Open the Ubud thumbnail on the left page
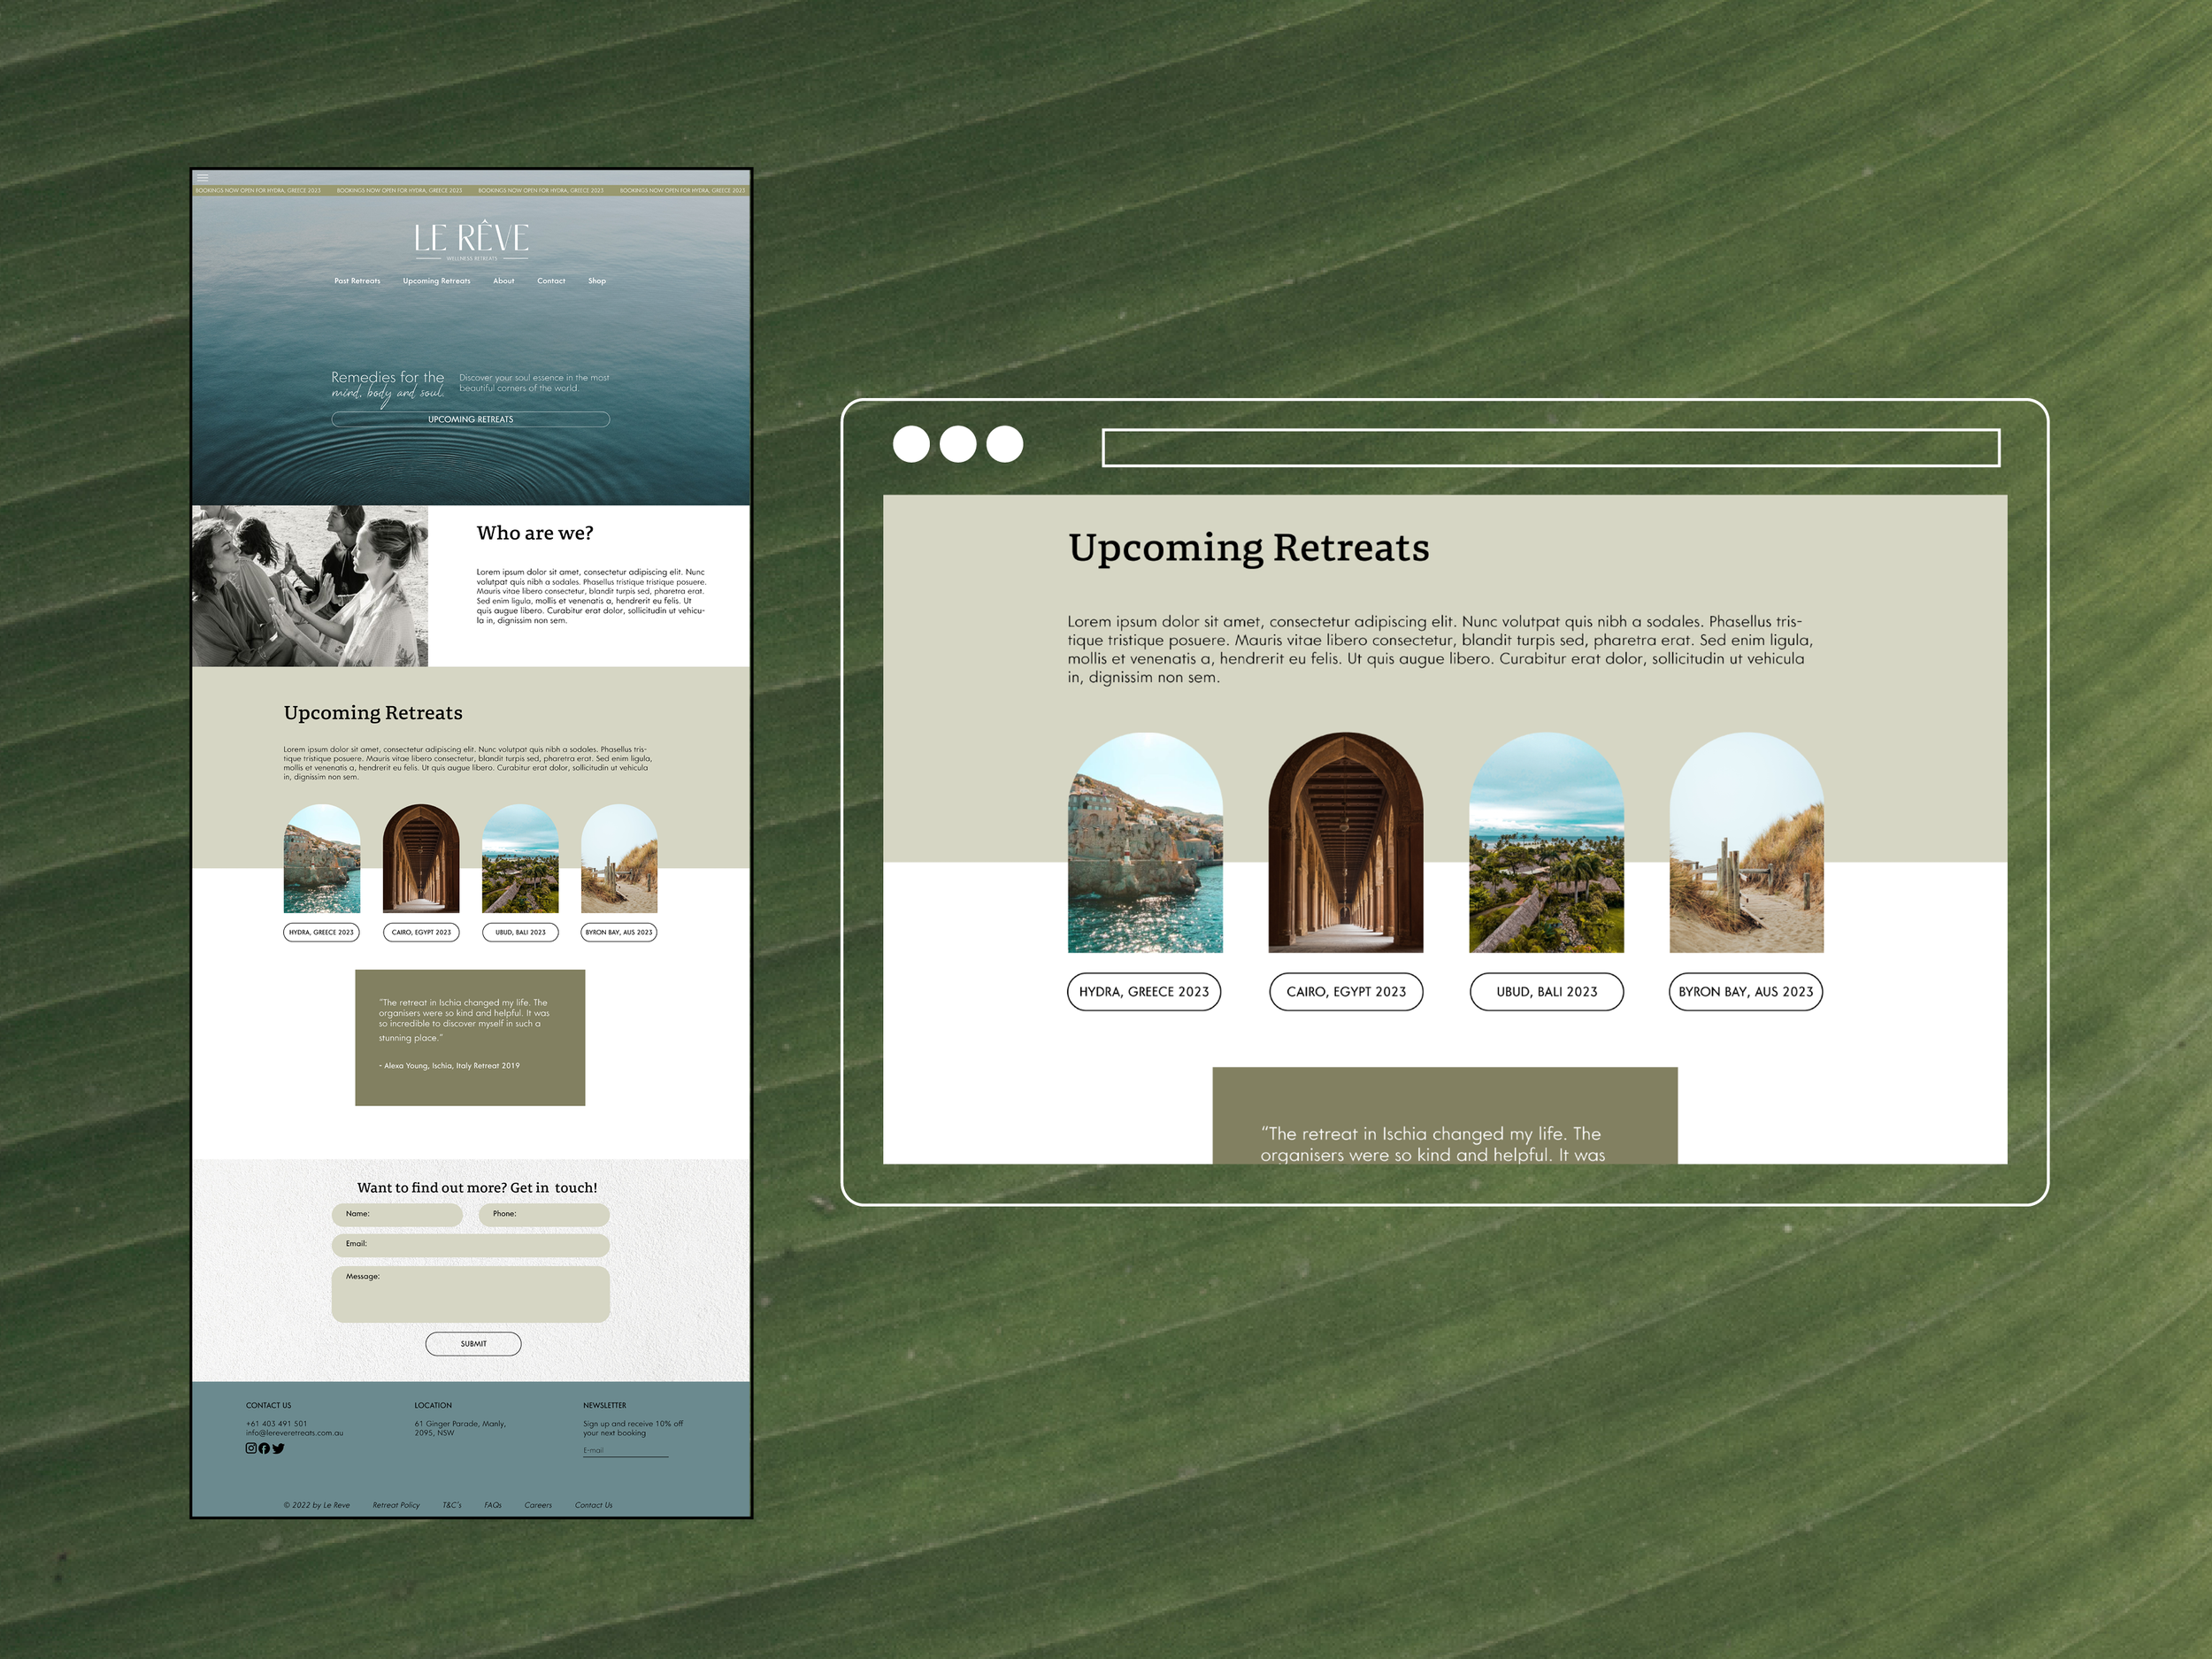Viewport: 2212px width, 1659px height. click(520, 859)
